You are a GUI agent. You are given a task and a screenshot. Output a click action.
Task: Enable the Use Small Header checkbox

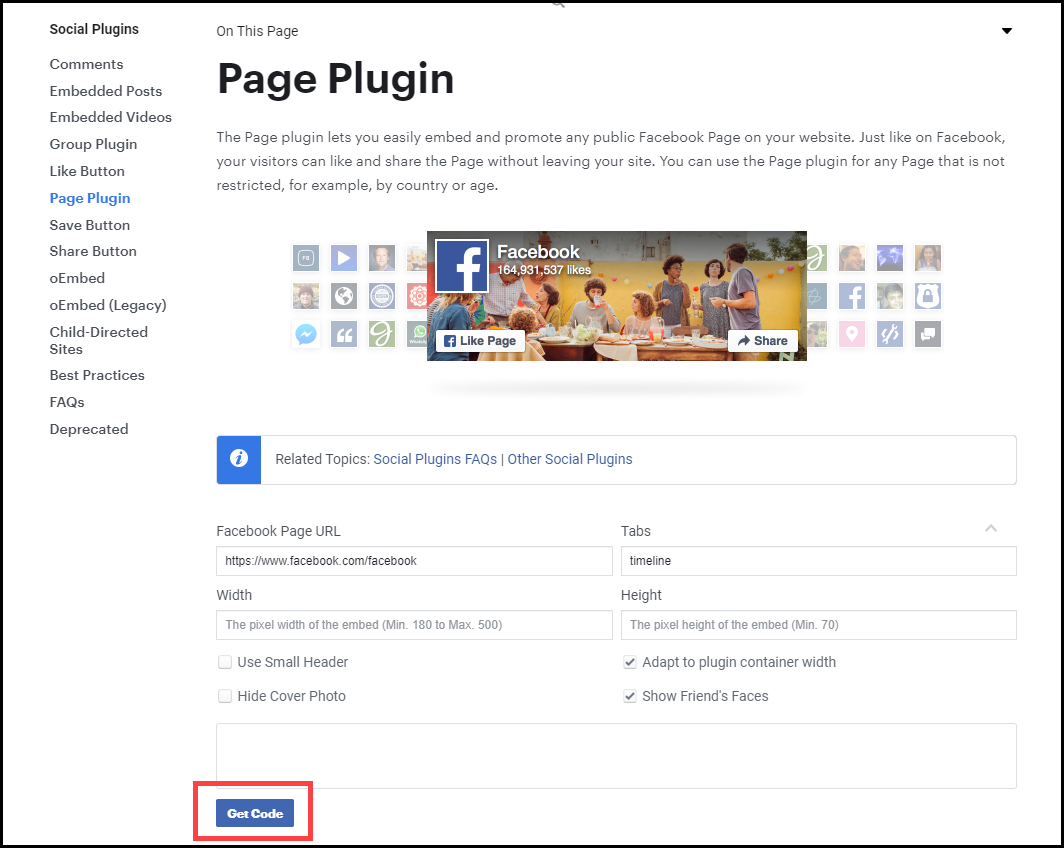(x=225, y=662)
